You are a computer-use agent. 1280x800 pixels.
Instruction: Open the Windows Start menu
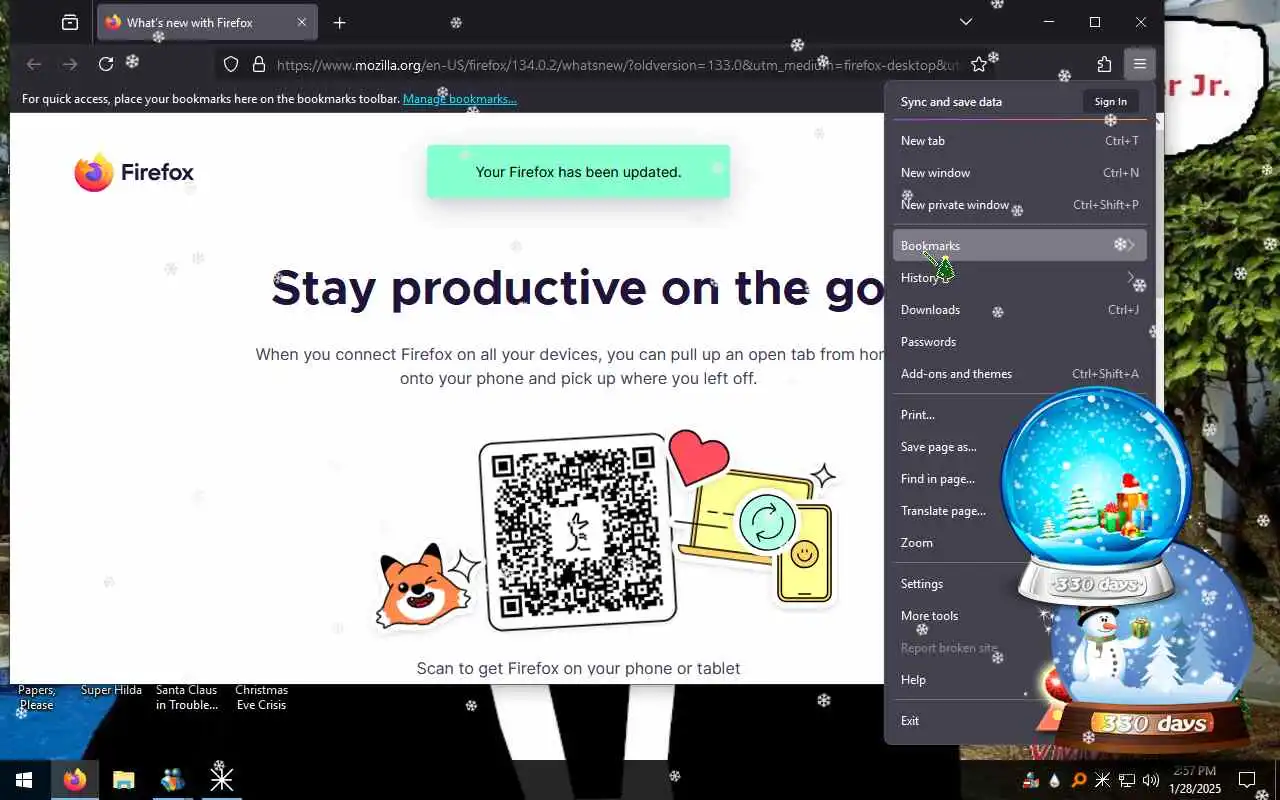click(x=24, y=780)
